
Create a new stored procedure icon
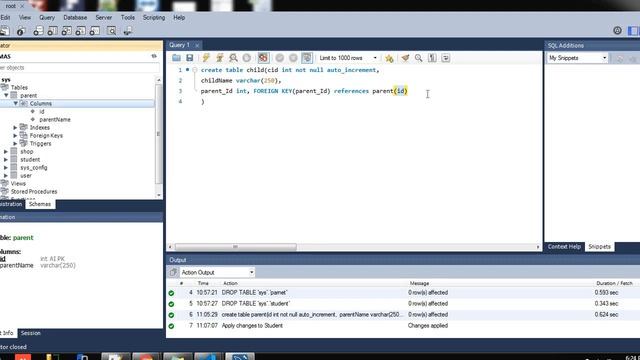click(80, 31)
